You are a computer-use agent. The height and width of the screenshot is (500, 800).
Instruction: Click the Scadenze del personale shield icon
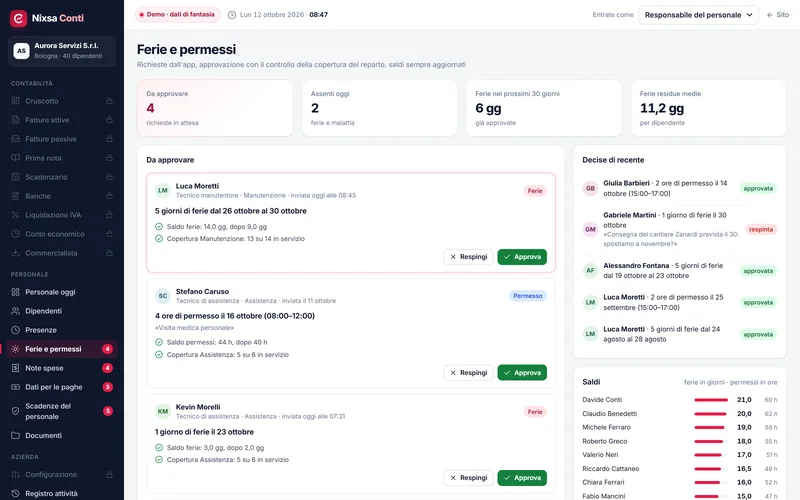15,411
